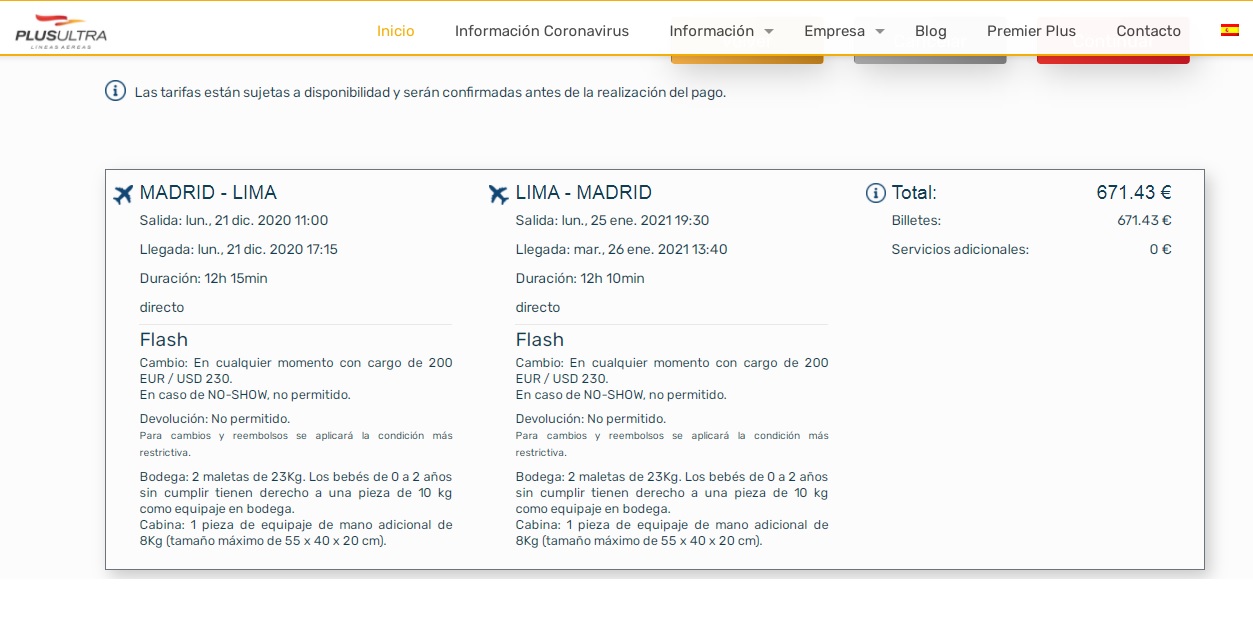The image size is (1253, 628).
Task: Click the 'Las tarifas están sujetas a disponibilidad' notice
Action: (430, 92)
